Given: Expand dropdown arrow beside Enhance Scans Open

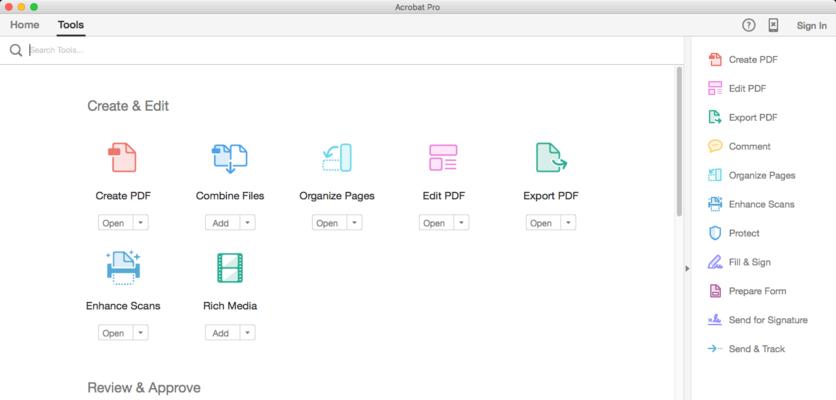Looking at the screenshot, I should 141,333.
